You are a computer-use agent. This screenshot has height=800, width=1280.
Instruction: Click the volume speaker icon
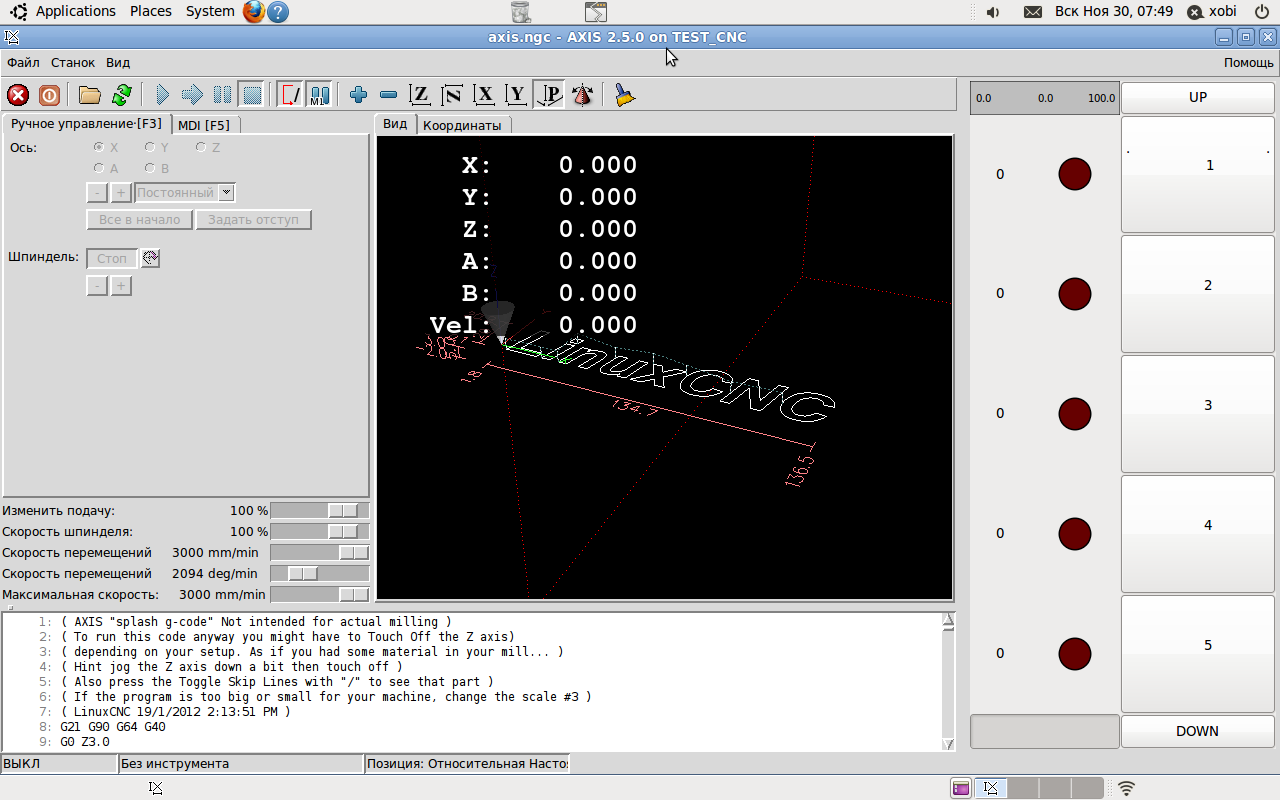[993, 12]
